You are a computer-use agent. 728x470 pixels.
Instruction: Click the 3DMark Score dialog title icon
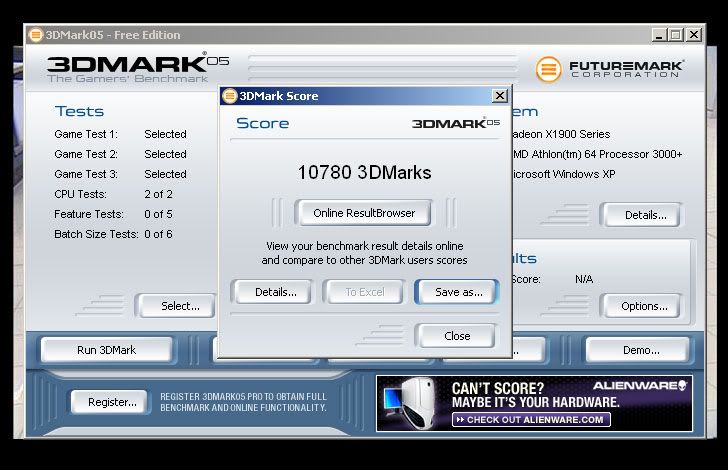[229, 96]
